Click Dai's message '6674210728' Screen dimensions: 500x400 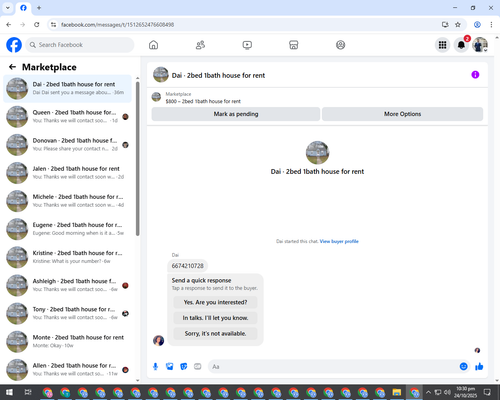[187, 266]
